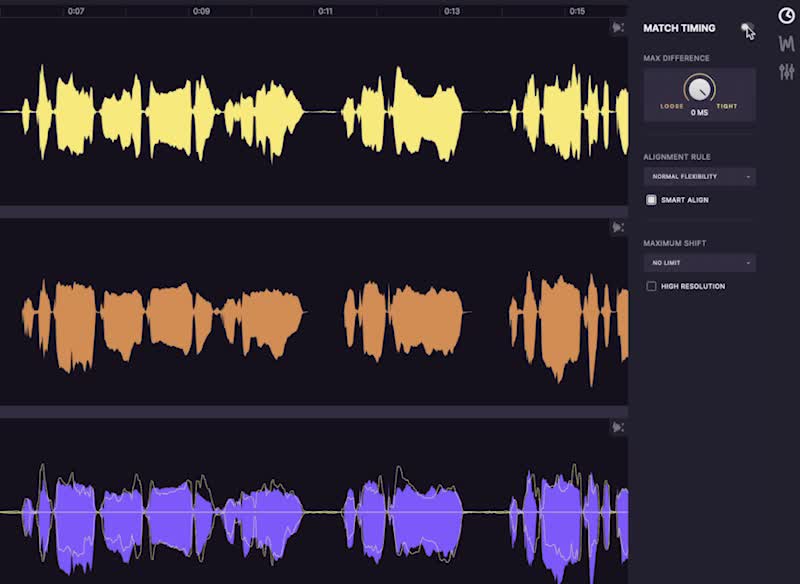Open the mixer sliders icon in sidebar
This screenshot has height=584, width=800.
[x=786, y=71]
